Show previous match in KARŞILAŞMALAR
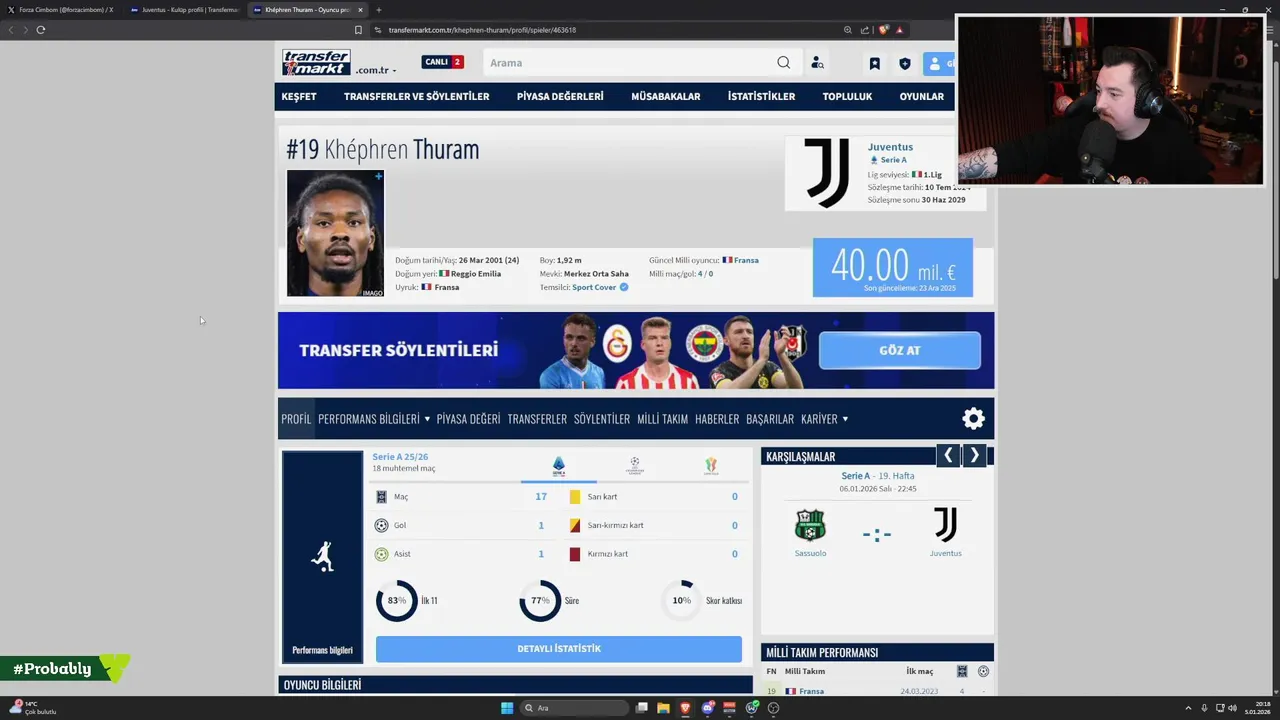The width and height of the screenshot is (1280, 720). click(x=948, y=456)
